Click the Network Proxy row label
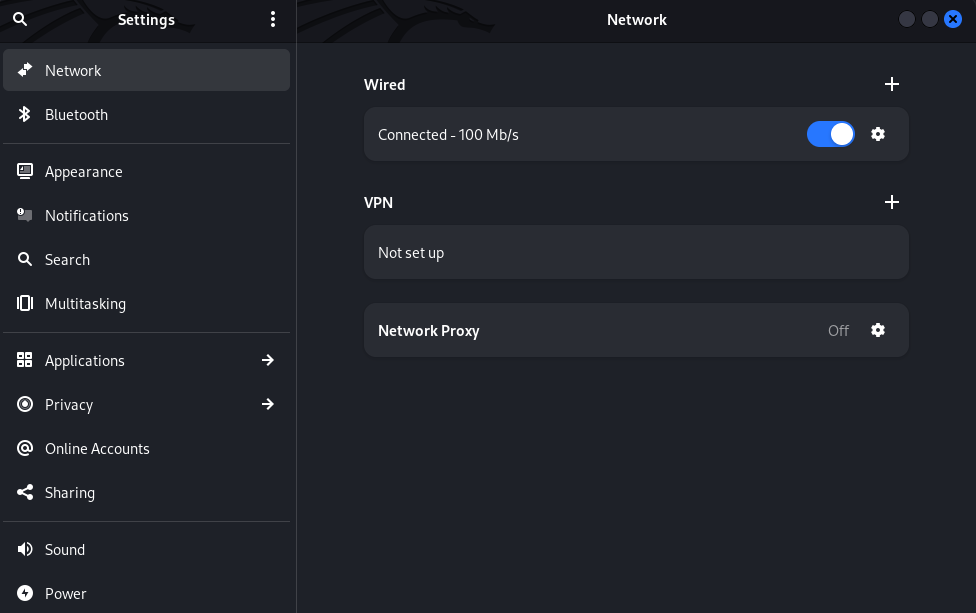Viewport: 976px width, 613px height. 428,330
